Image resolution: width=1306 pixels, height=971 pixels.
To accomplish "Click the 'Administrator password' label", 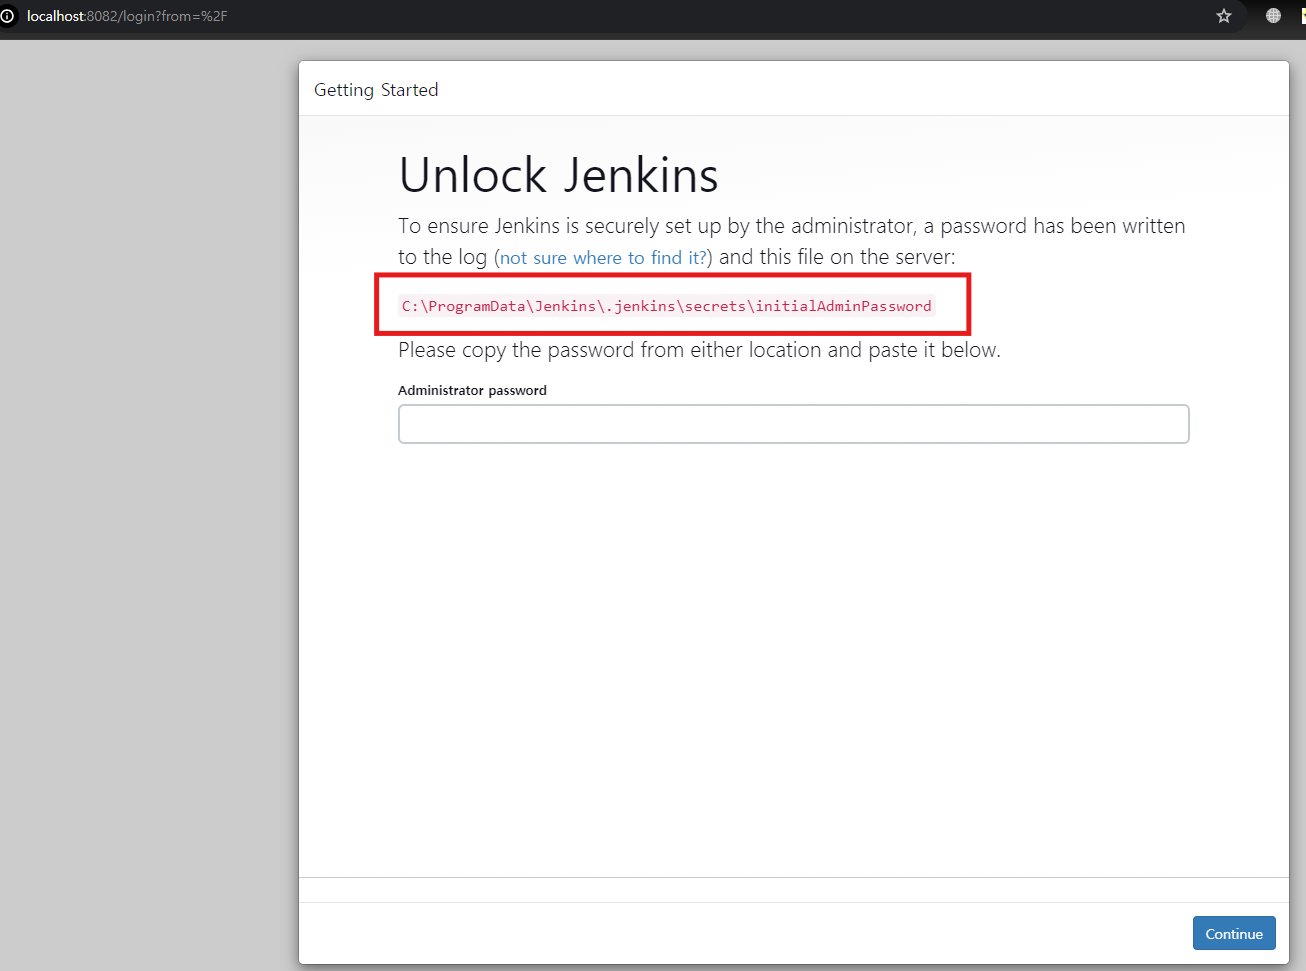I will click(472, 390).
